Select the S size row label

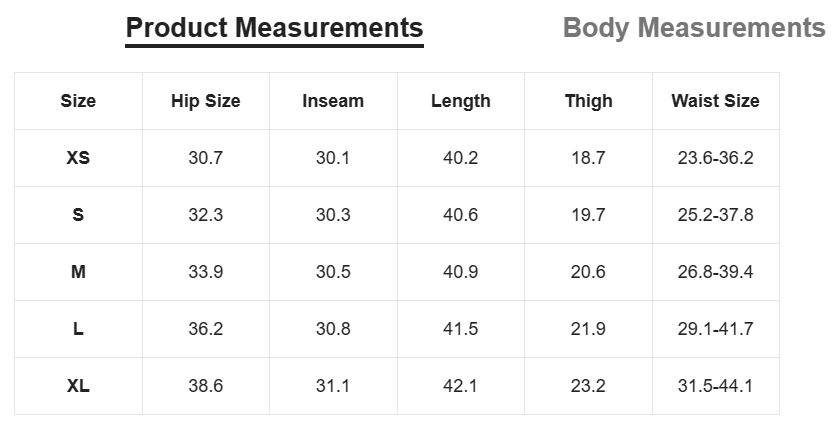78,215
